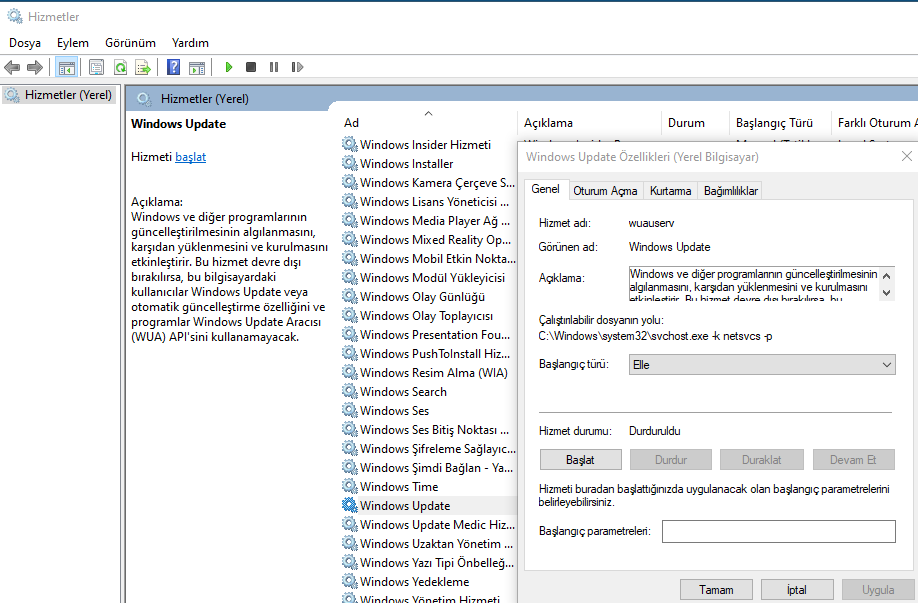Click the green Start Service icon

[x=229, y=67]
